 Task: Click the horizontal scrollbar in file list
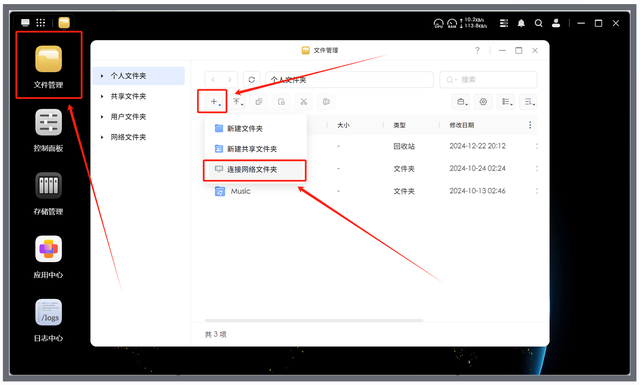pyautogui.click(x=314, y=320)
